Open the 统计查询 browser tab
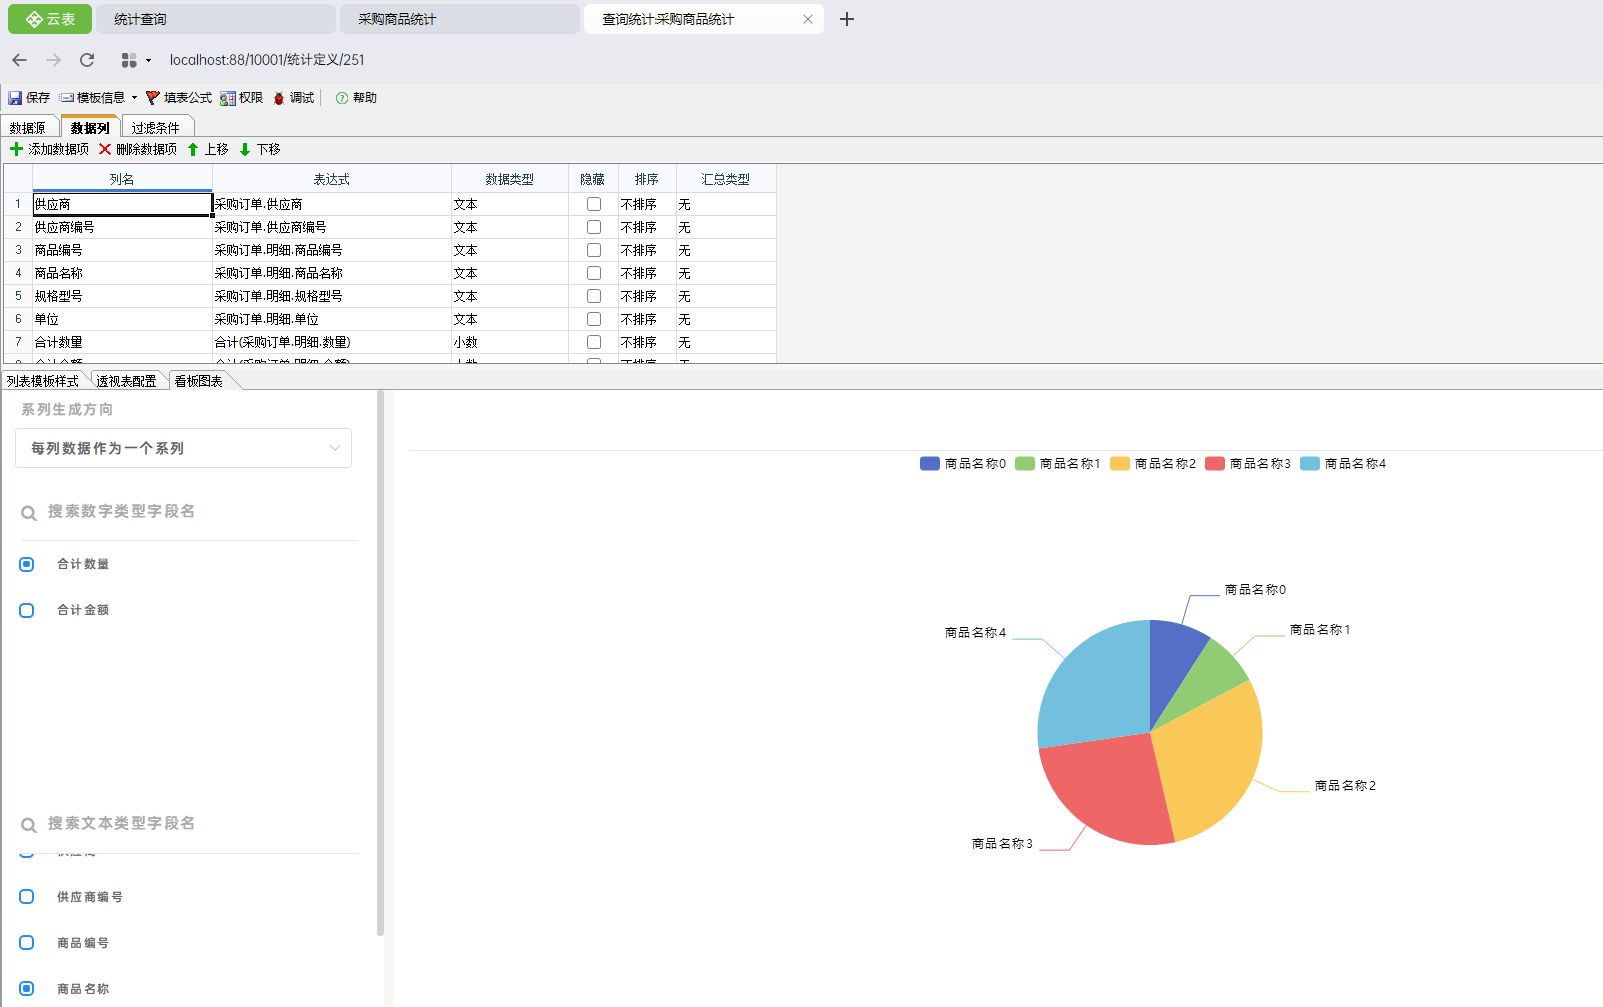 click(216, 19)
